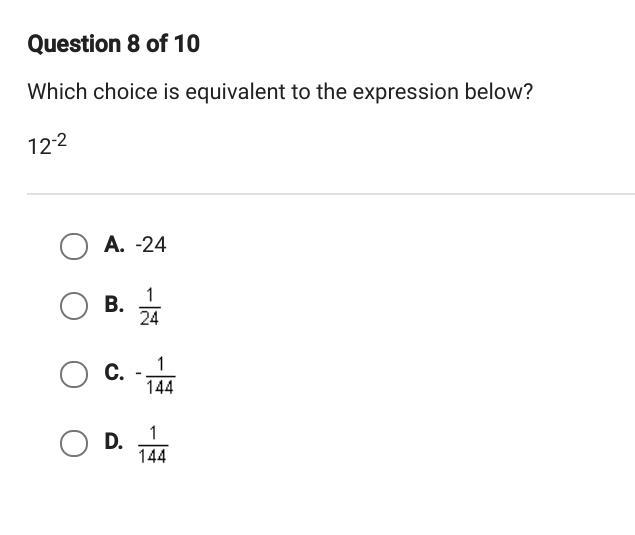Click the "Question 8 of 10" heading
This screenshot has width=635, height=535.
(113, 44)
